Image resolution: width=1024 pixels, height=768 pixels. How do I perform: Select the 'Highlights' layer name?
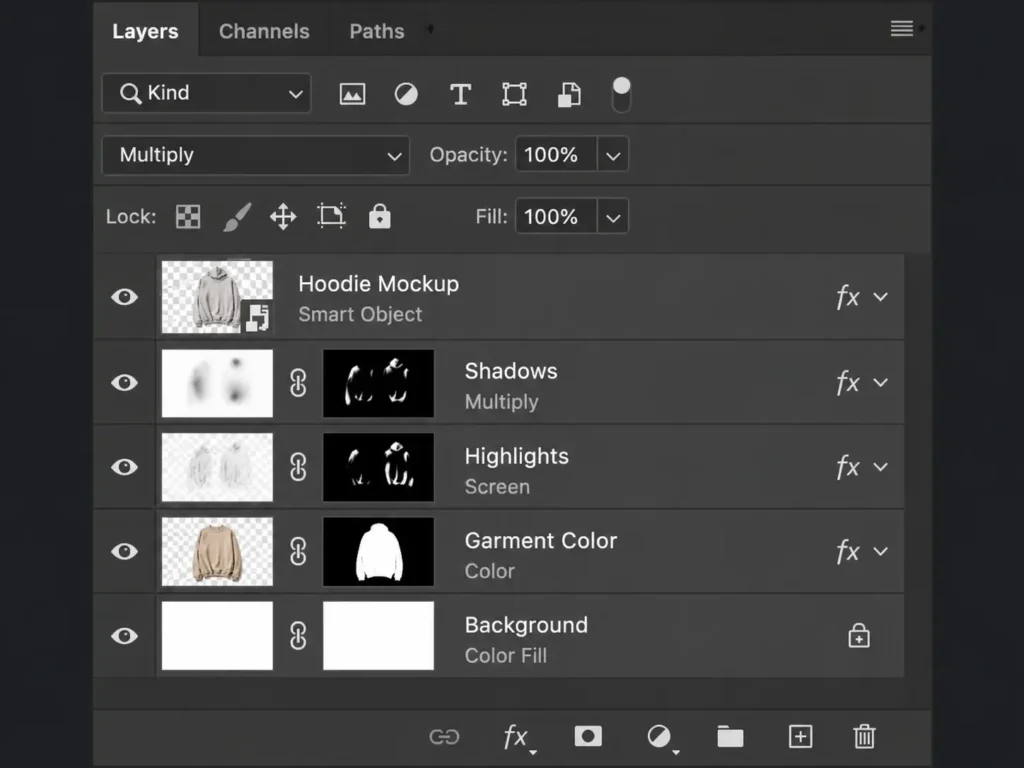[517, 456]
